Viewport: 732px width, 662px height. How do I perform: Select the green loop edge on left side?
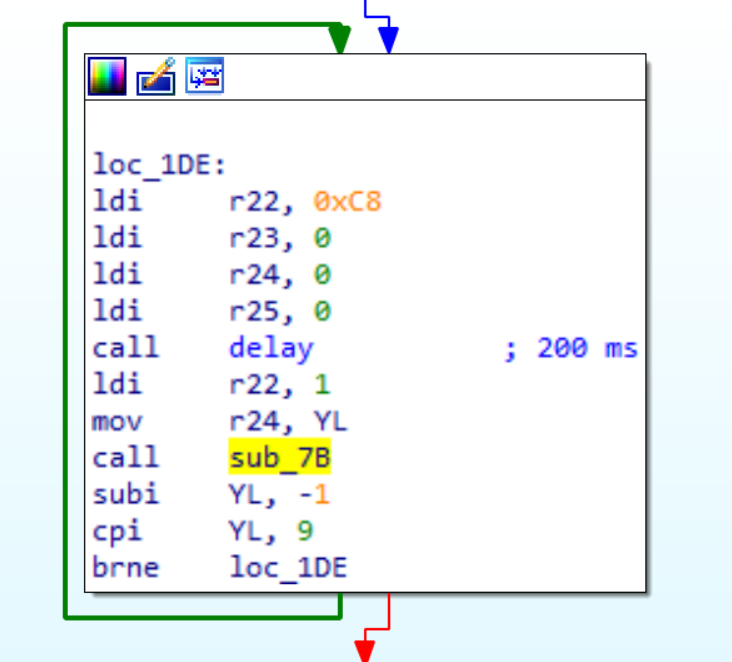pos(66,321)
